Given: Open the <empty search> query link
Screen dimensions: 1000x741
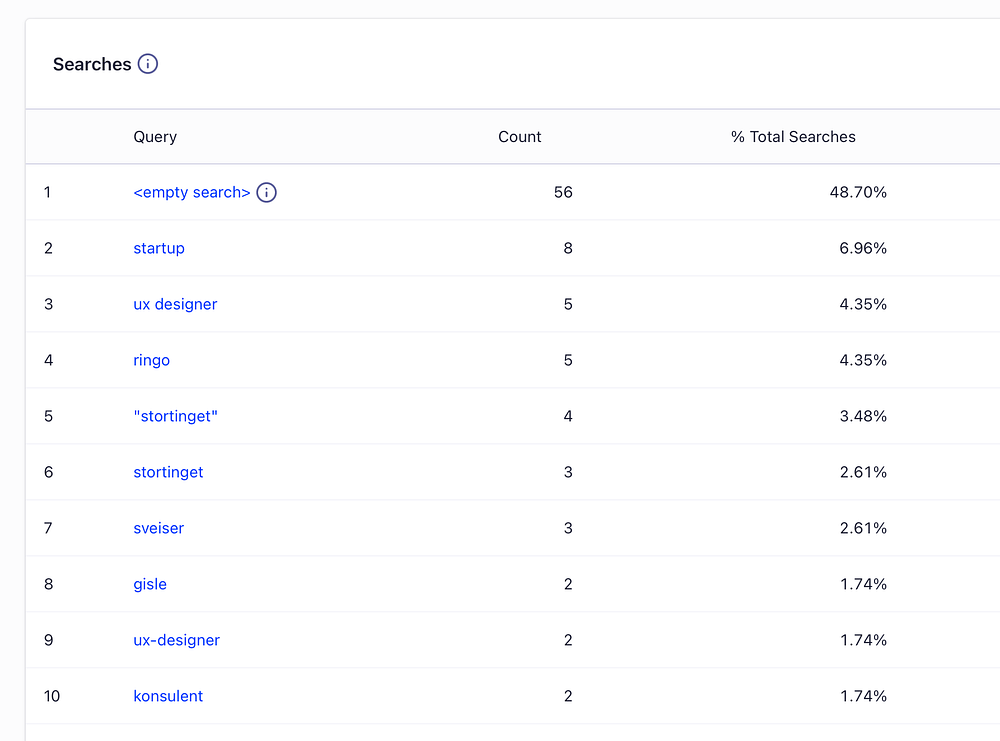Looking at the screenshot, I should [x=191, y=192].
